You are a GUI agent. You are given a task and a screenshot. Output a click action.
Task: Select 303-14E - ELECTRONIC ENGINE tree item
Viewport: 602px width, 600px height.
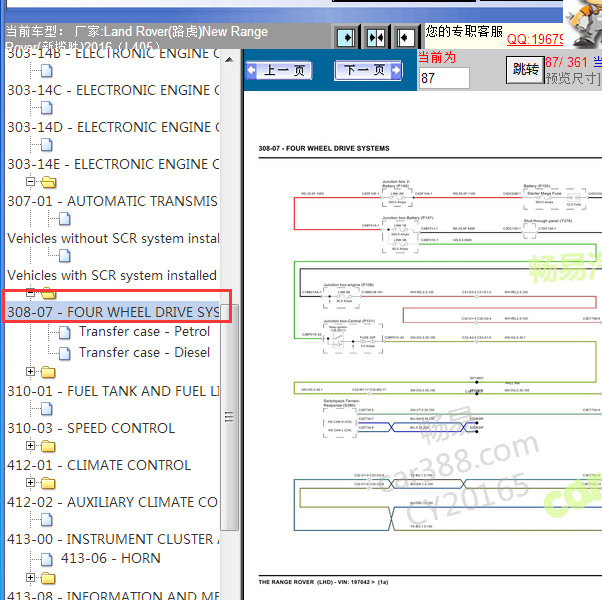114,164
